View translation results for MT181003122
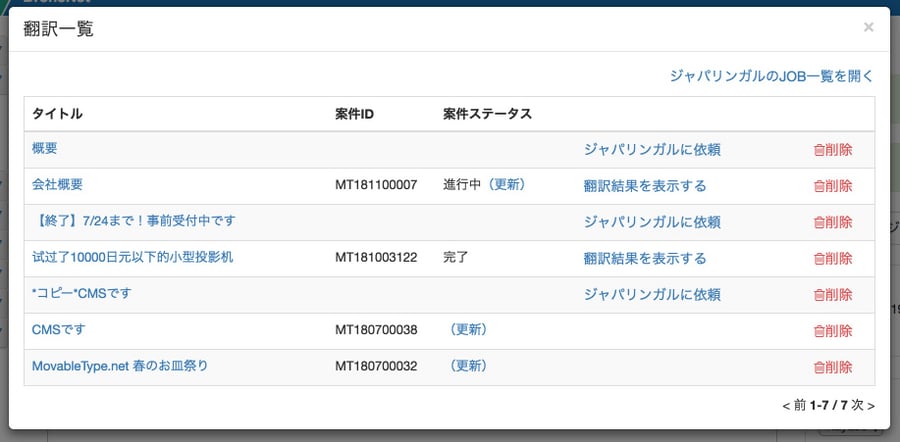Image resolution: width=900 pixels, height=442 pixels. 645,258
